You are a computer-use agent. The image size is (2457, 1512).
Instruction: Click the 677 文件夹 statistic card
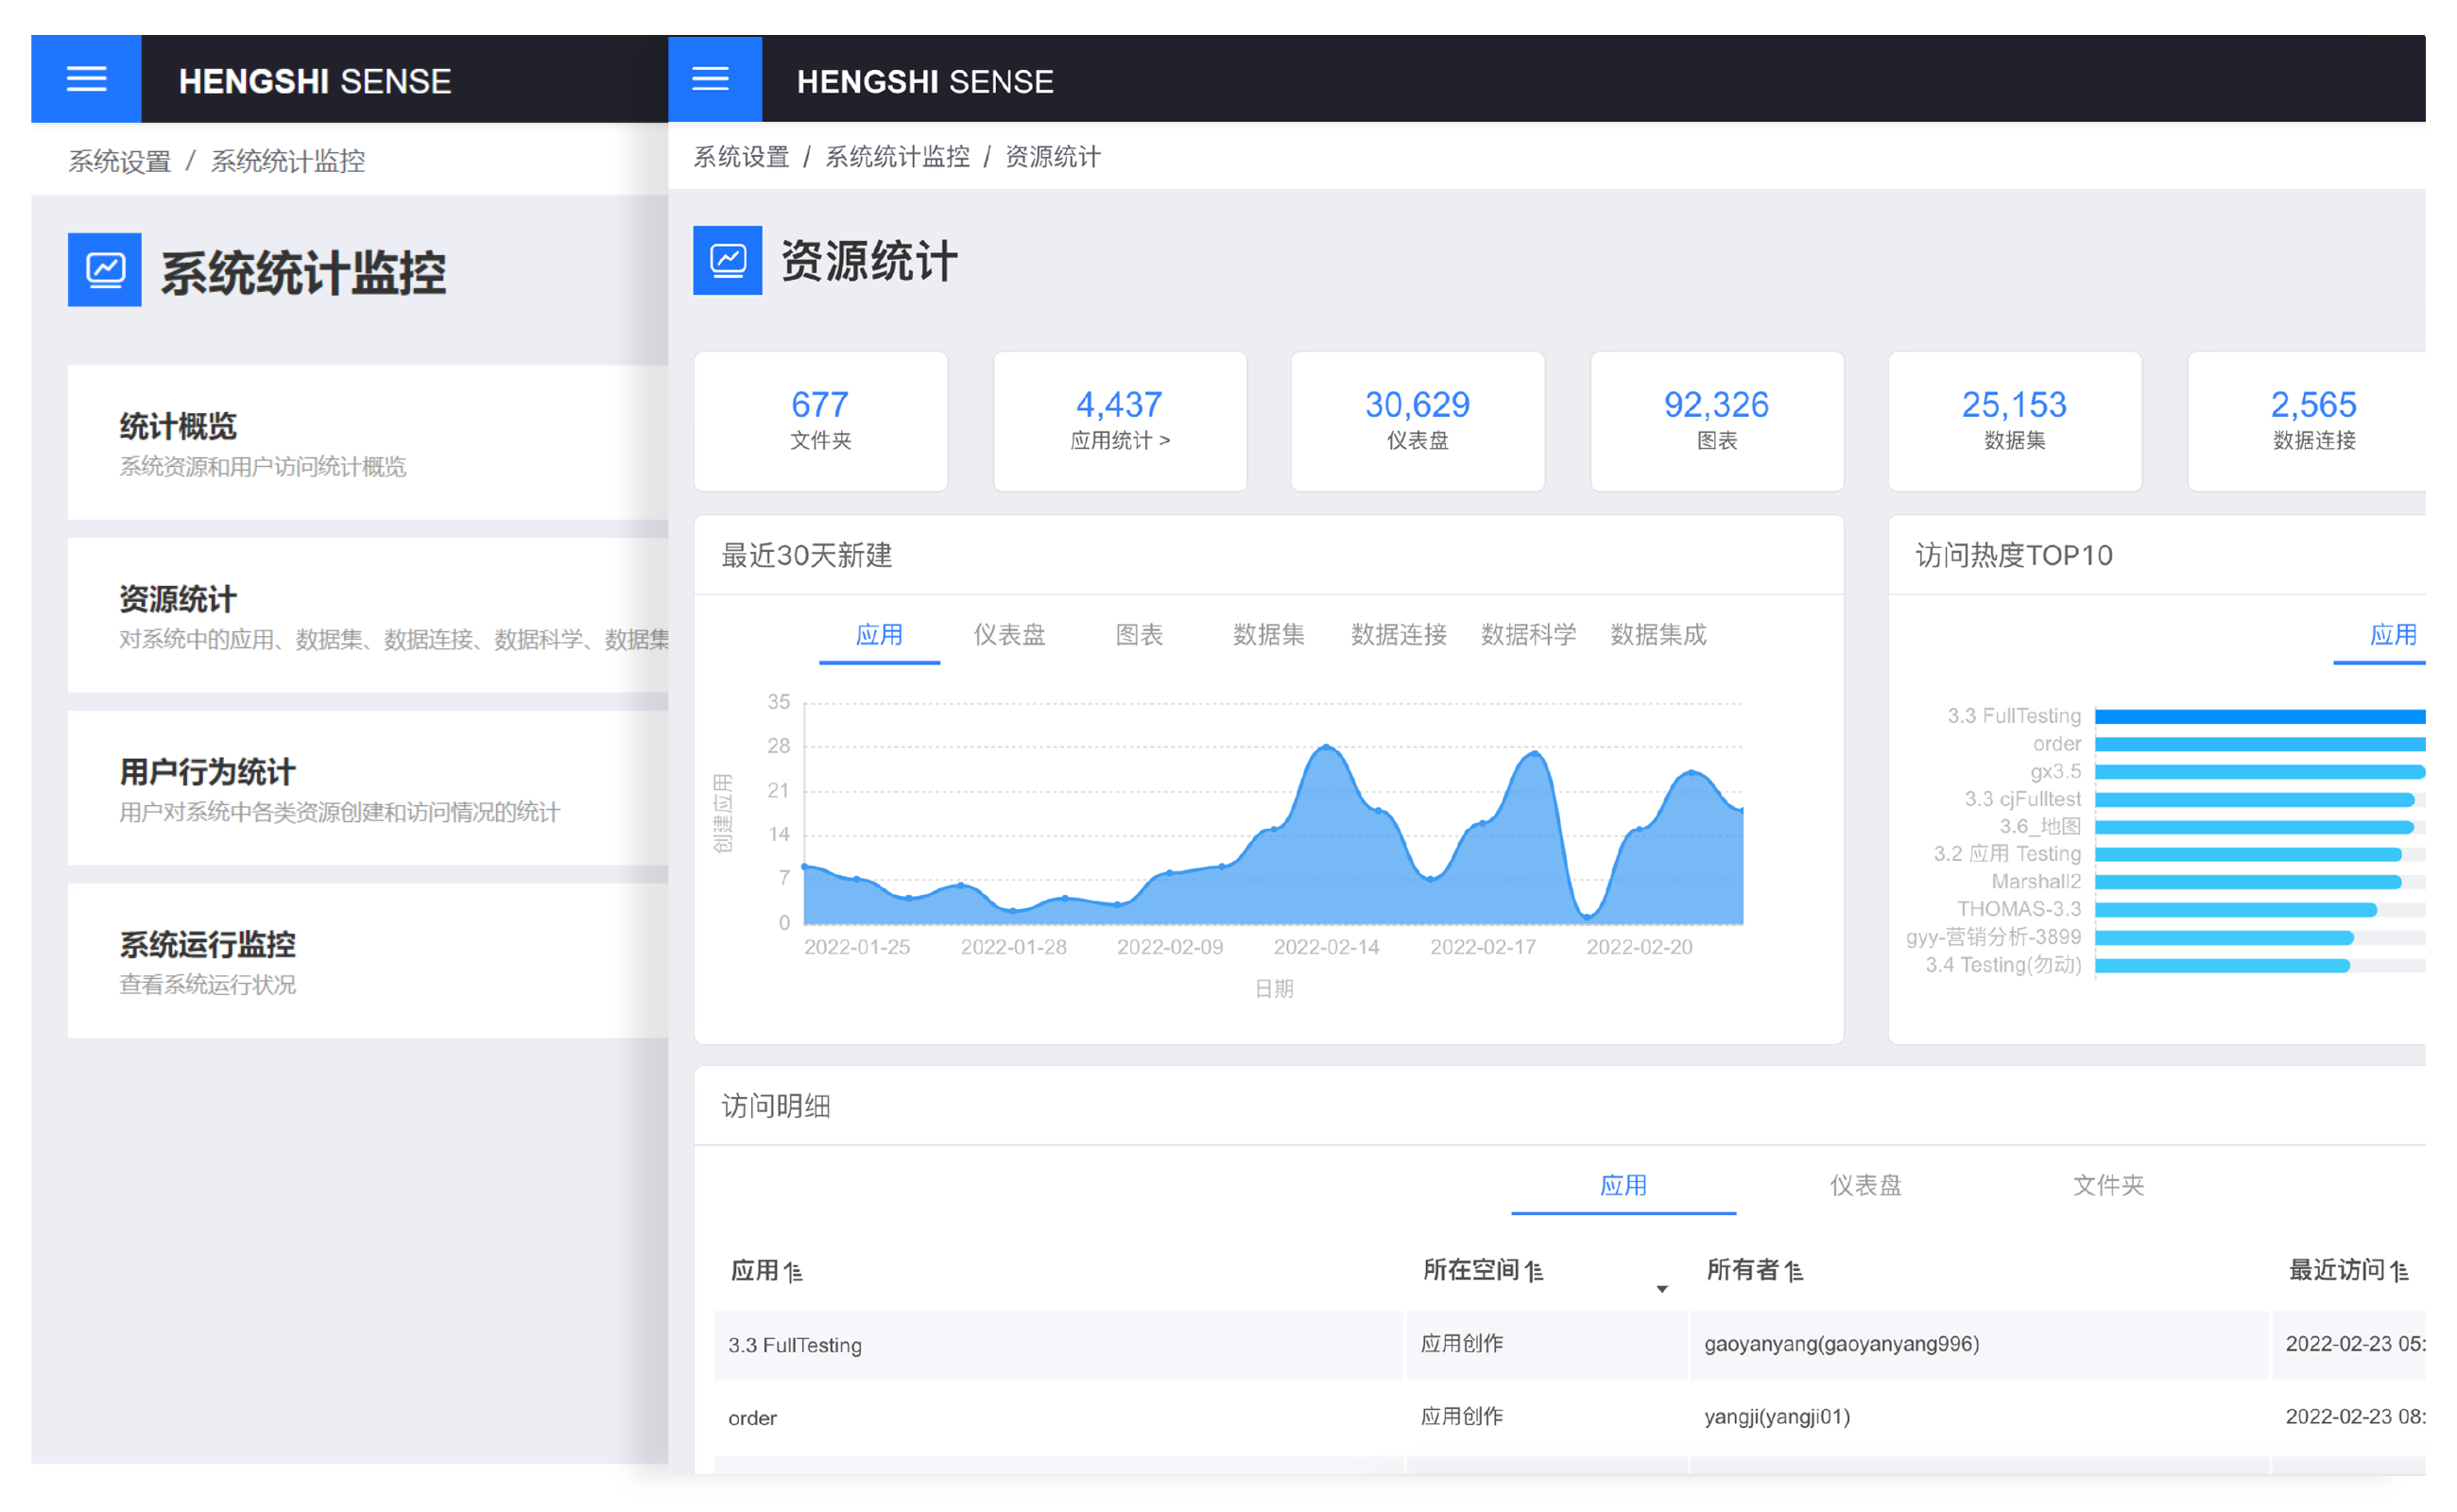pyautogui.click(x=820, y=421)
